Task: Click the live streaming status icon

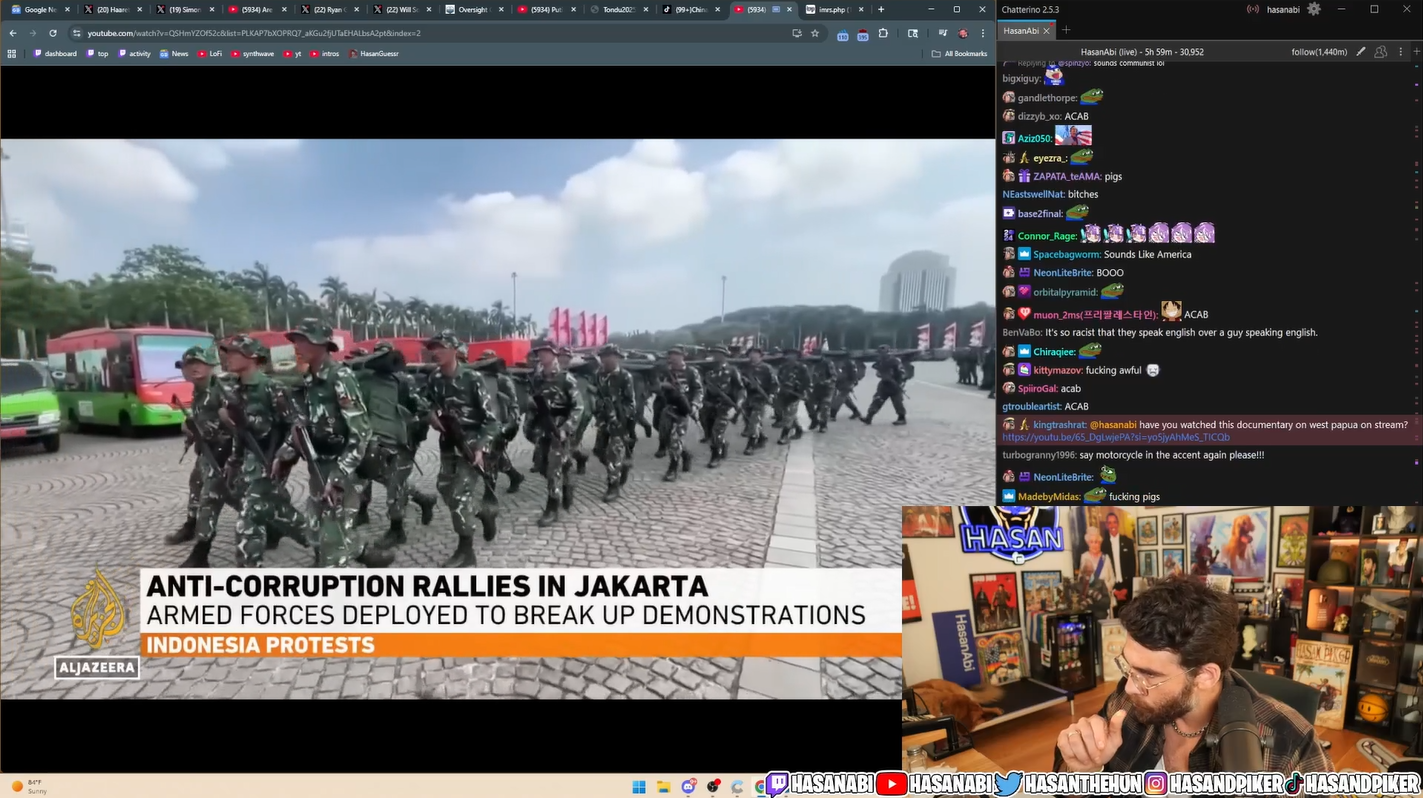Action: pos(1253,9)
